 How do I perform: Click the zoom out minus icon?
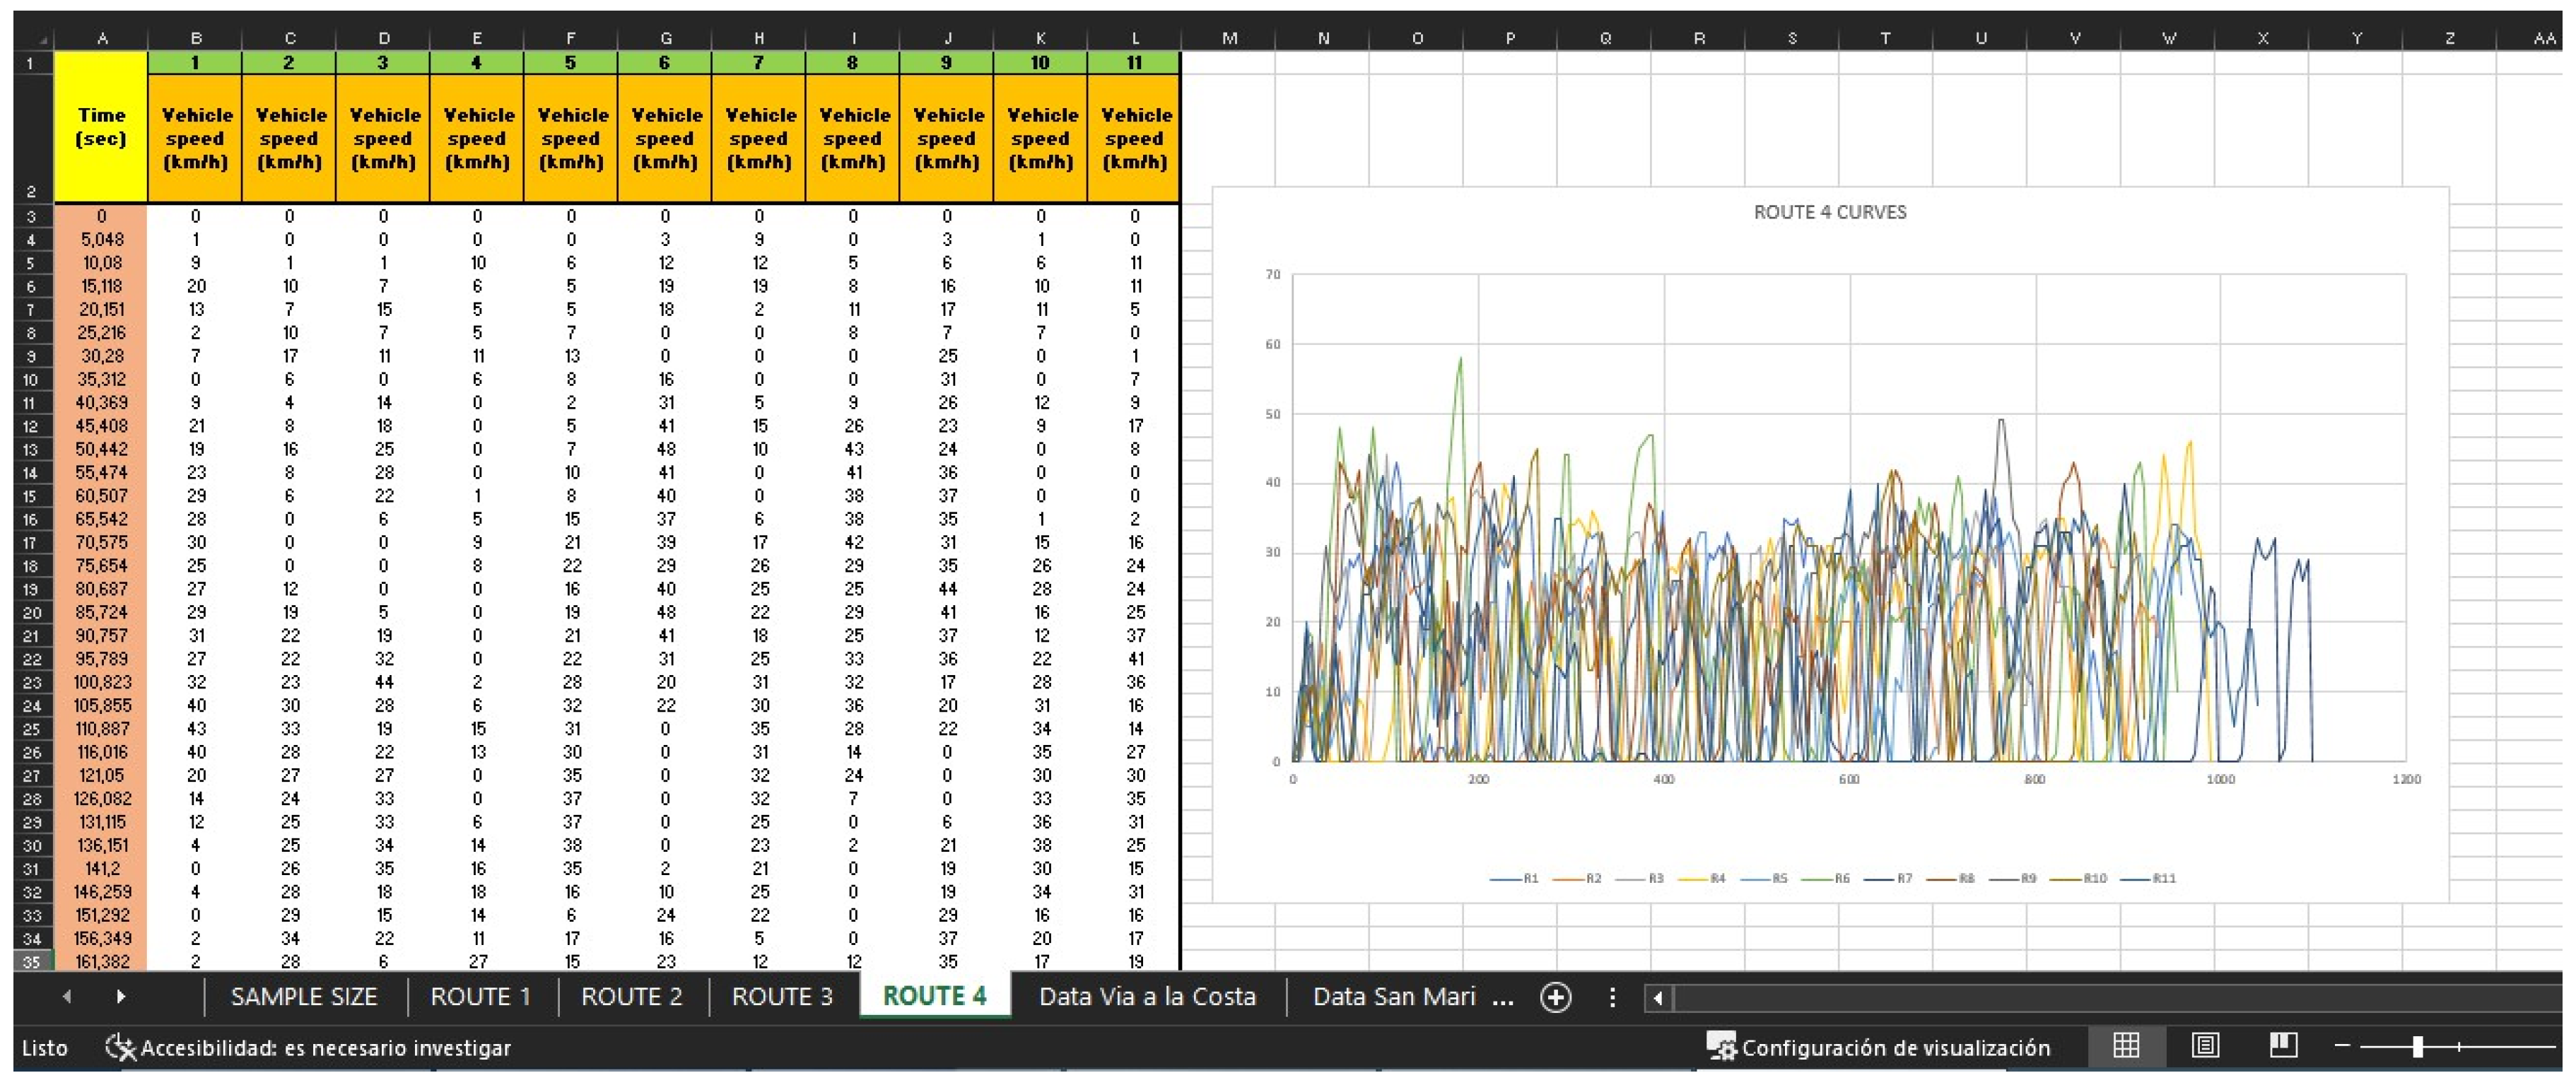click(2342, 1046)
